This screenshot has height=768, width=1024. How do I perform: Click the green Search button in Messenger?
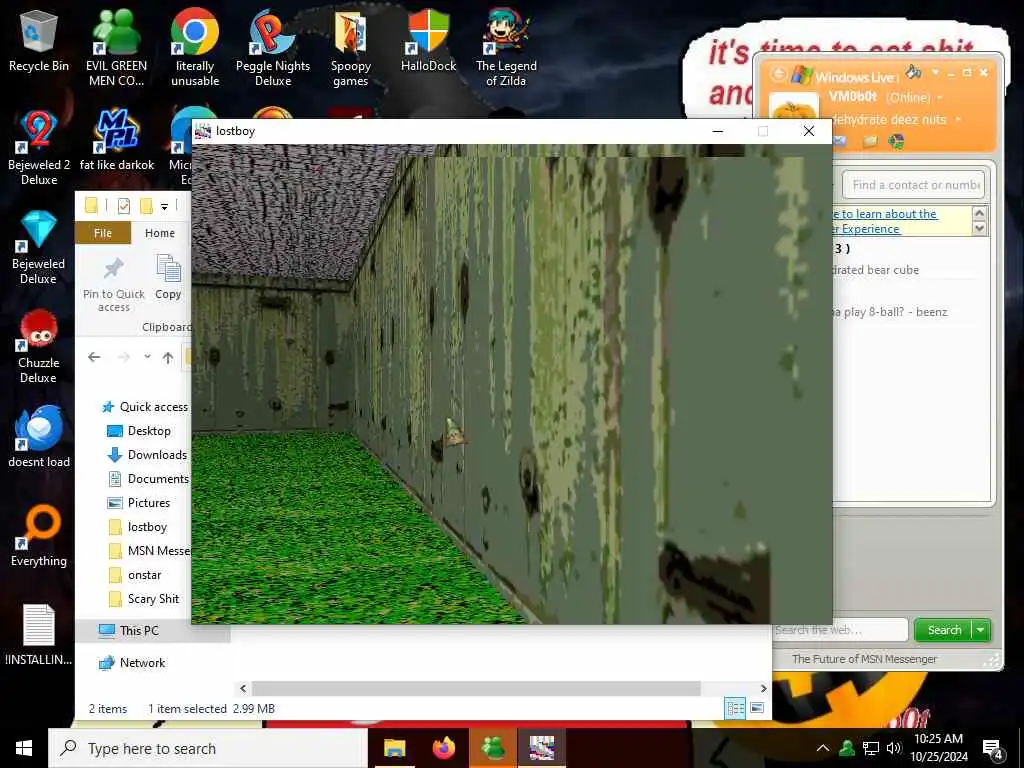(944, 630)
